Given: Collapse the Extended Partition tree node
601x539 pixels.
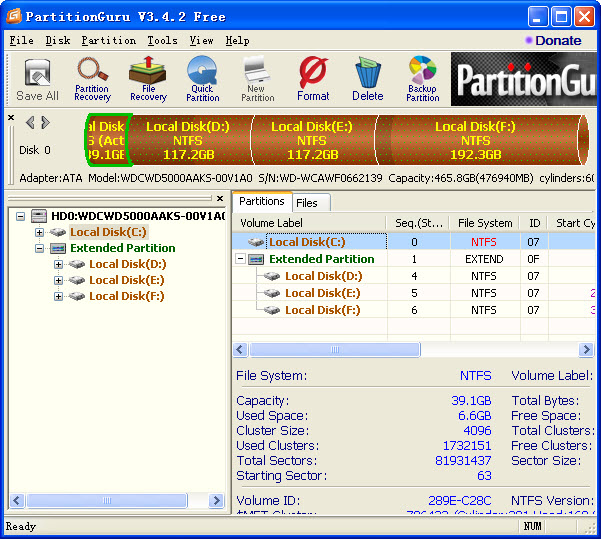Looking at the screenshot, I should click(x=40, y=248).
